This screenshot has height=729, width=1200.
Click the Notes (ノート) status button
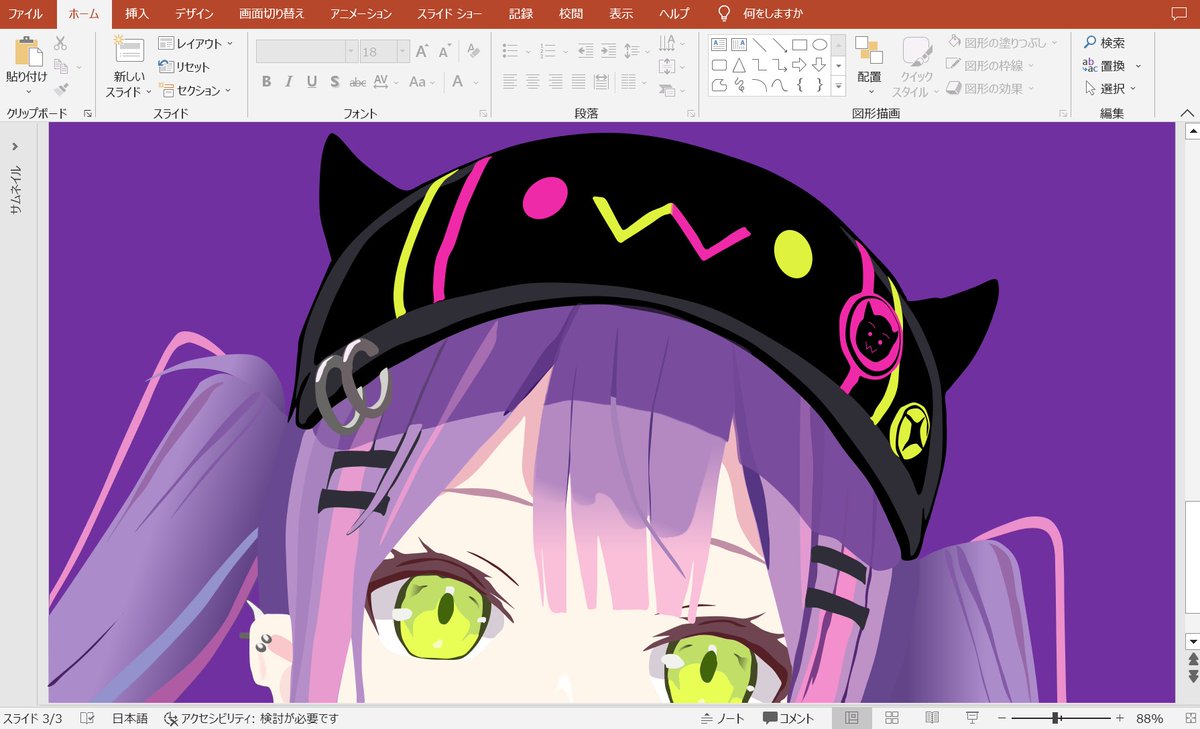click(722, 718)
